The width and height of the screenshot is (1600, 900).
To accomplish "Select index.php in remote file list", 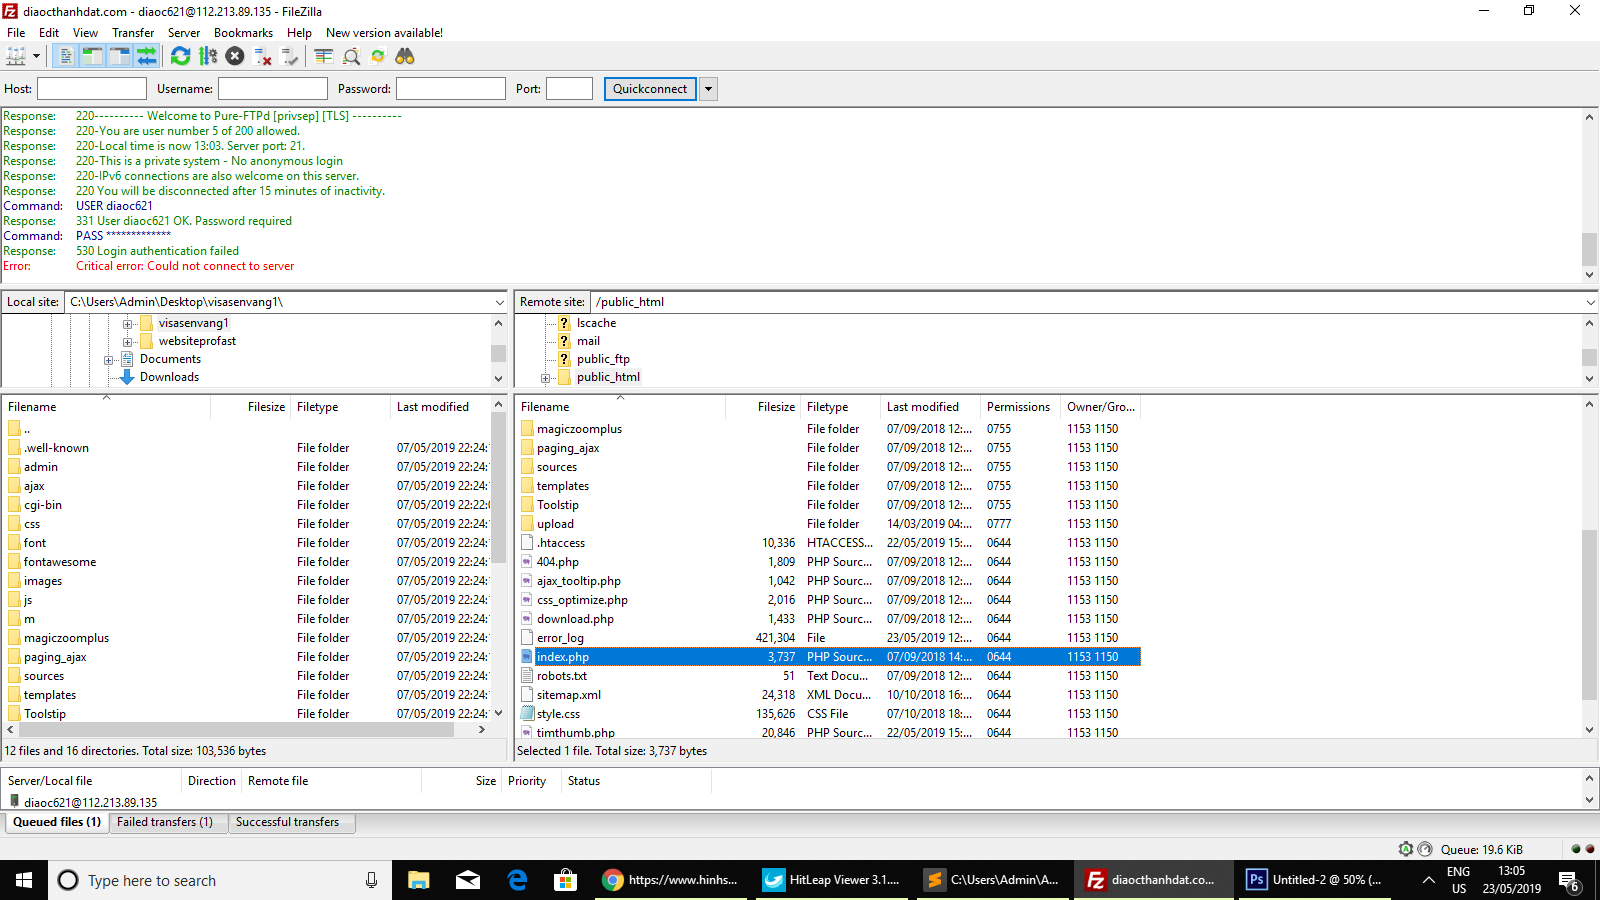I will coord(830,657).
